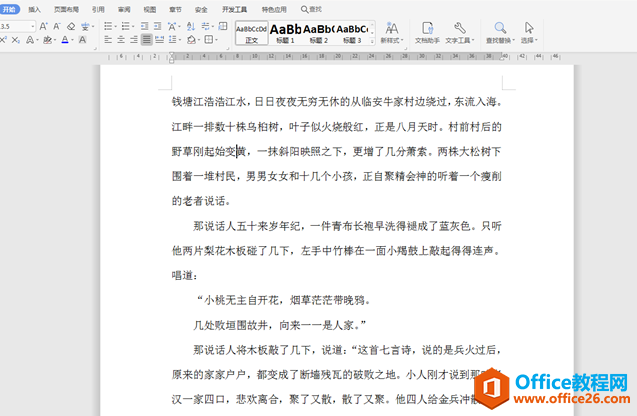Open the 新样式 new style menu
This screenshot has height=416, width=637.
[x=392, y=32]
